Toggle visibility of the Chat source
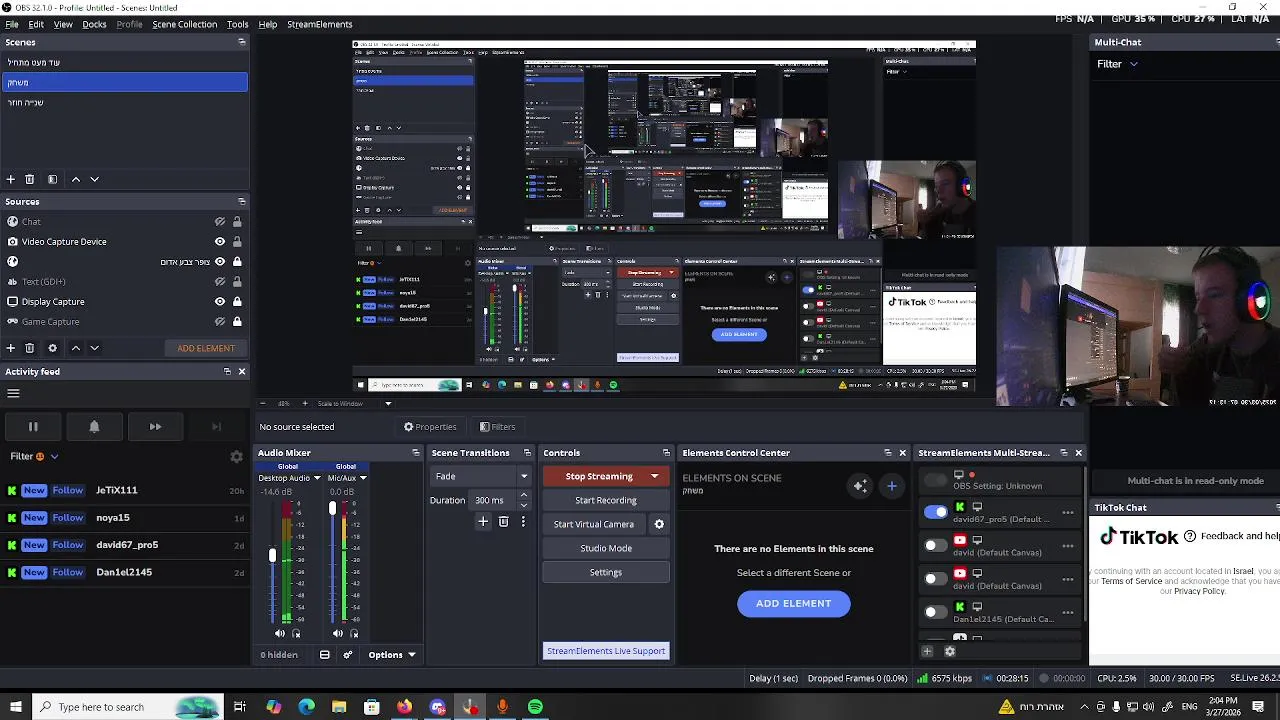 (x=220, y=222)
